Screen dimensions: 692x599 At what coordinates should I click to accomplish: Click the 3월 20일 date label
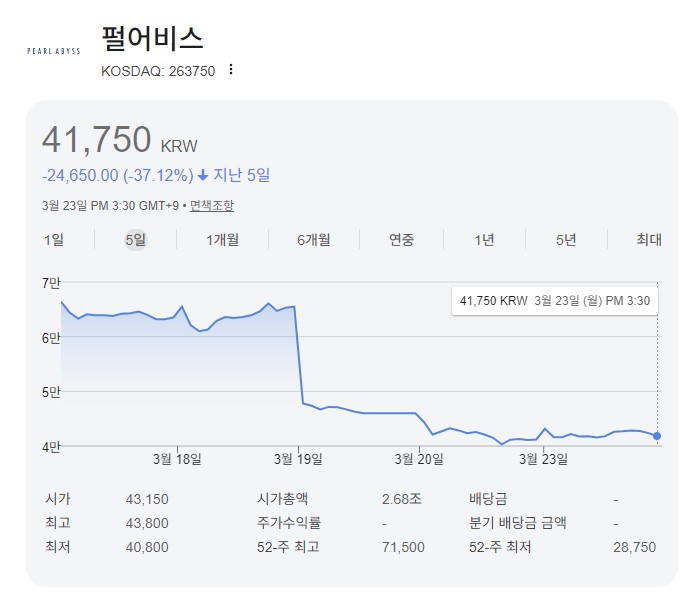[x=419, y=459]
